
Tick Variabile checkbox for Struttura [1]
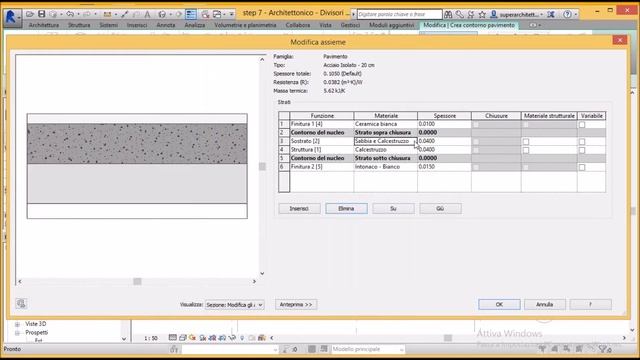point(582,150)
